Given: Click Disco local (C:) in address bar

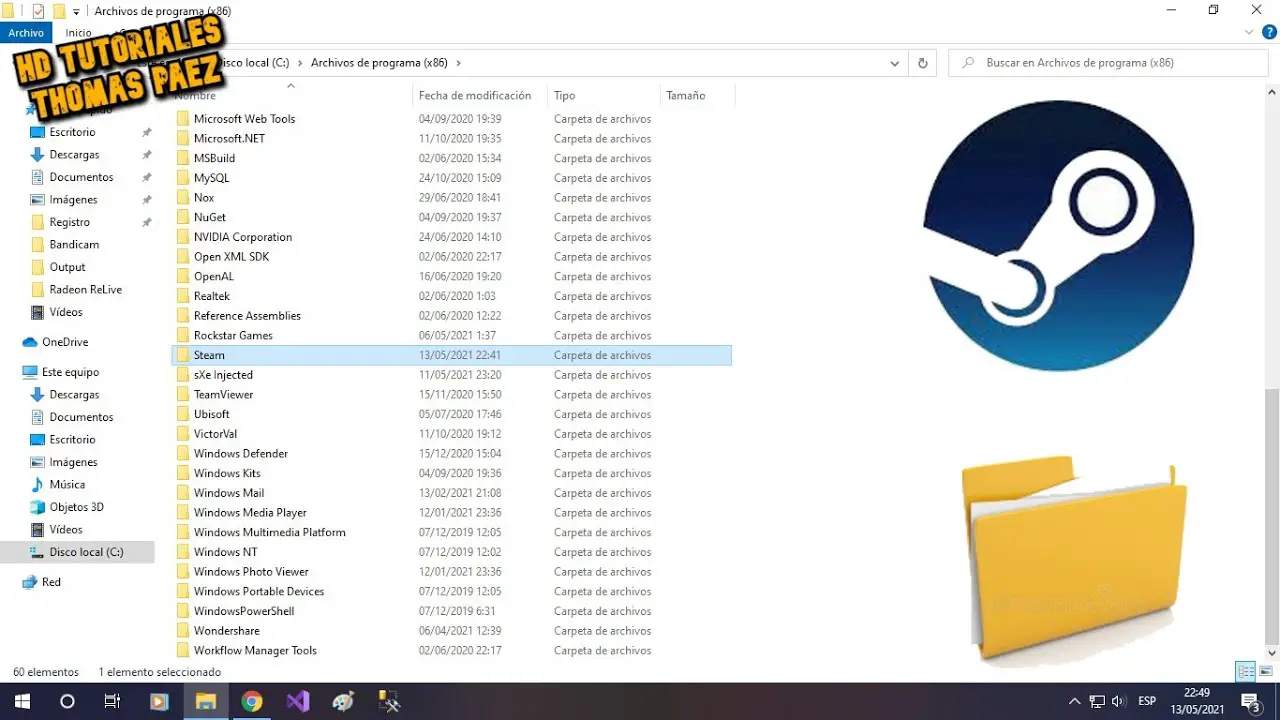Looking at the screenshot, I should pos(254,62).
